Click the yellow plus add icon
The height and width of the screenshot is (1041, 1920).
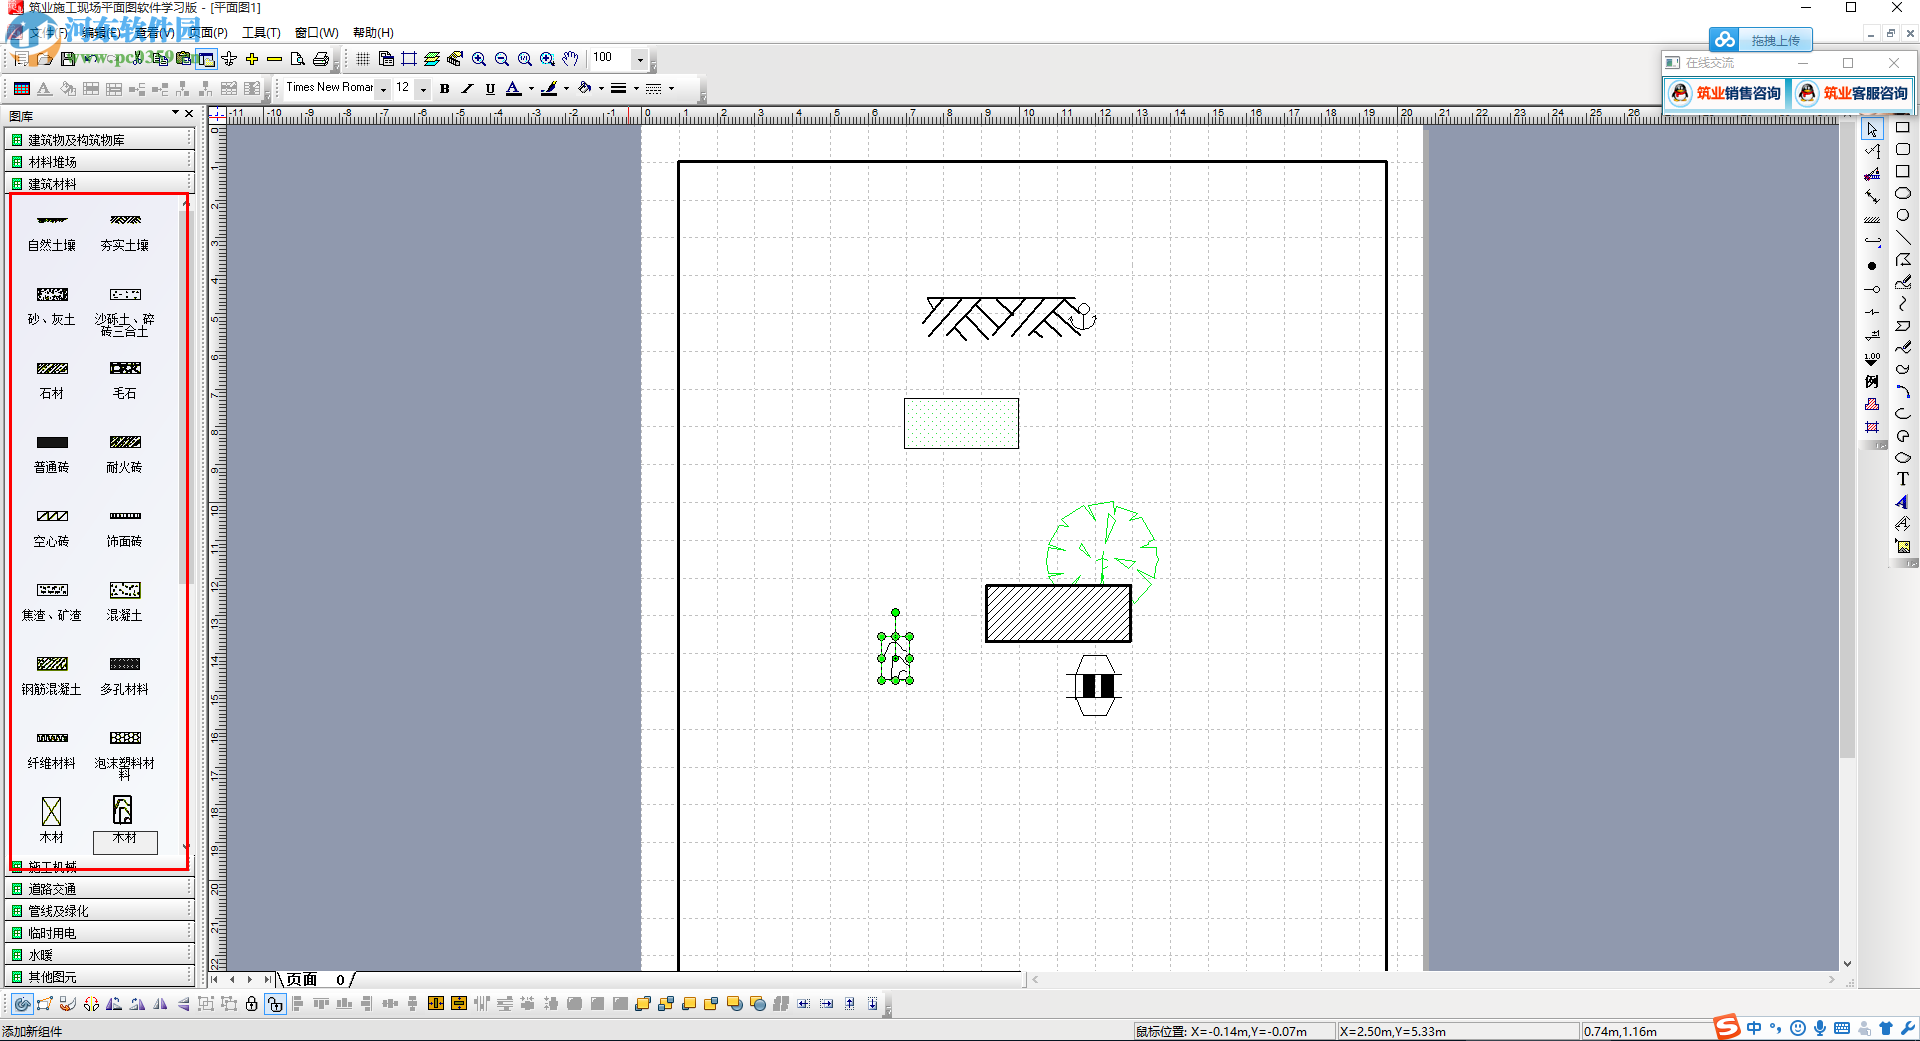point(252,59)
